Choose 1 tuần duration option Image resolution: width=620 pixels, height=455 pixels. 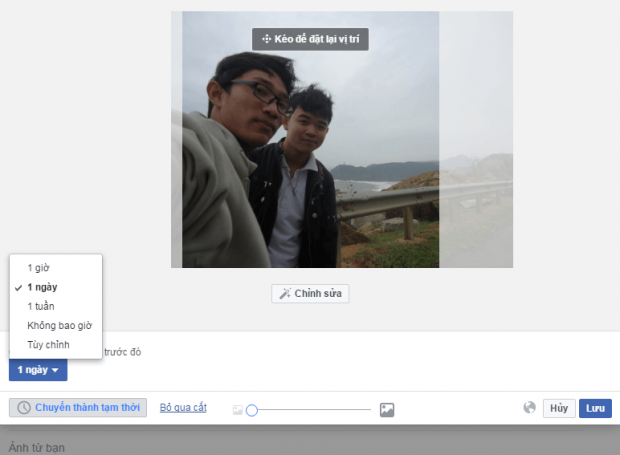coord(42,306)
